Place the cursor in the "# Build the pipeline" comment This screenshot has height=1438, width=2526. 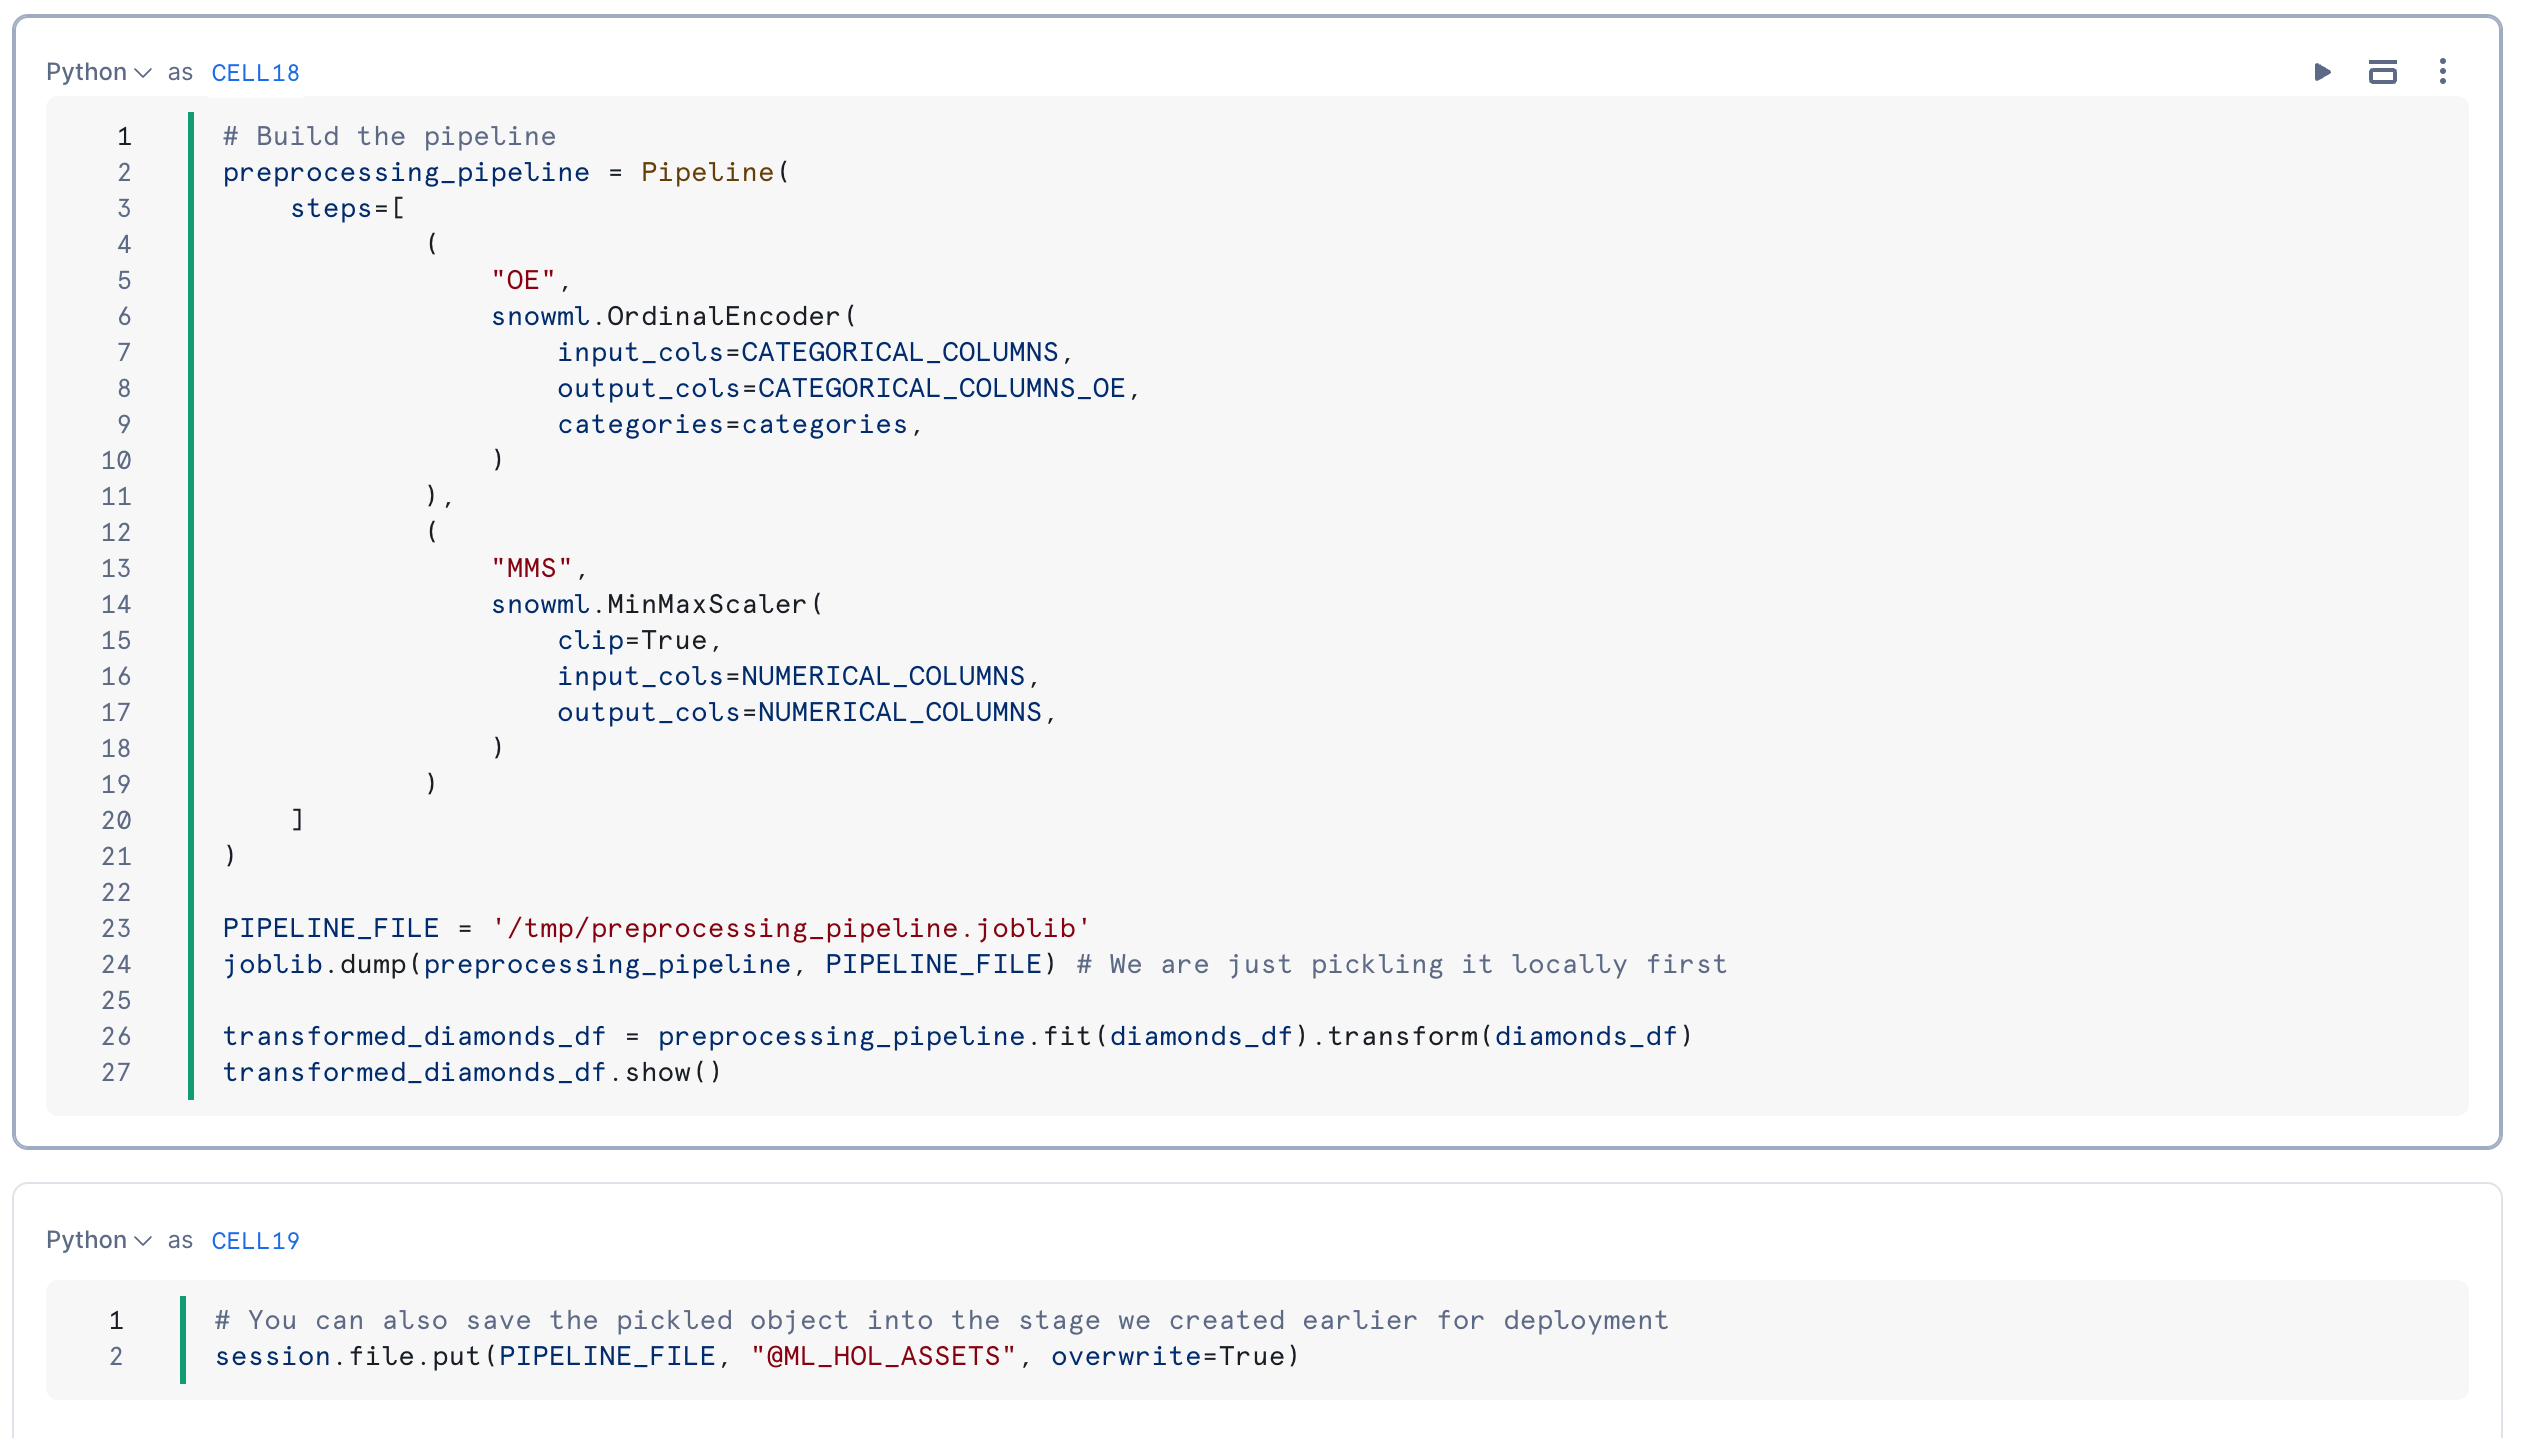[390, 136]
